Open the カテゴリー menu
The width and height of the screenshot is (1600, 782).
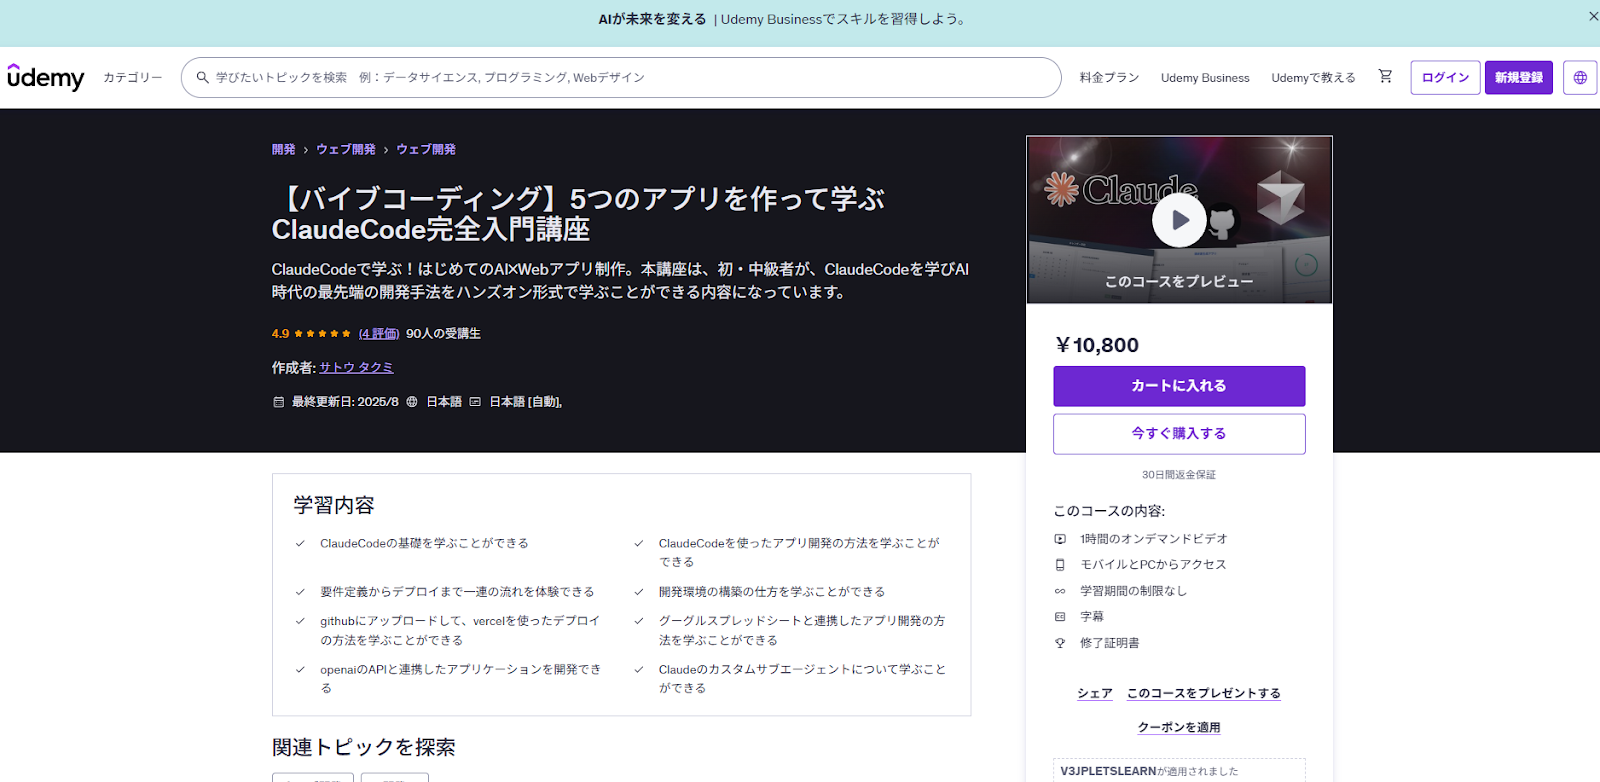point(132,77)
